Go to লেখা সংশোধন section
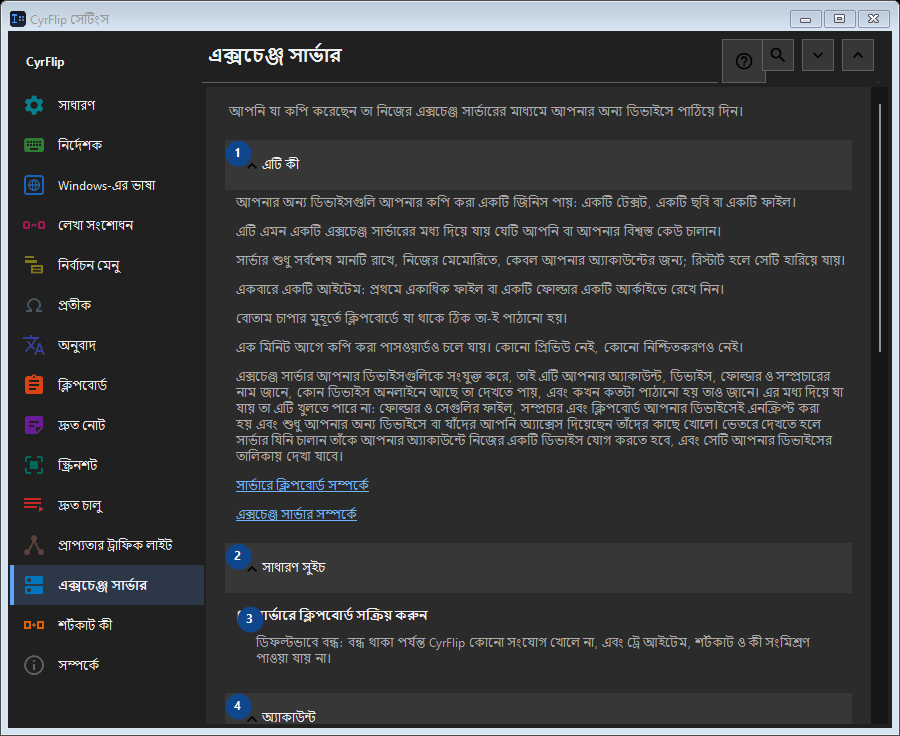This screenshot has height=736, width=900. (107, 225)
